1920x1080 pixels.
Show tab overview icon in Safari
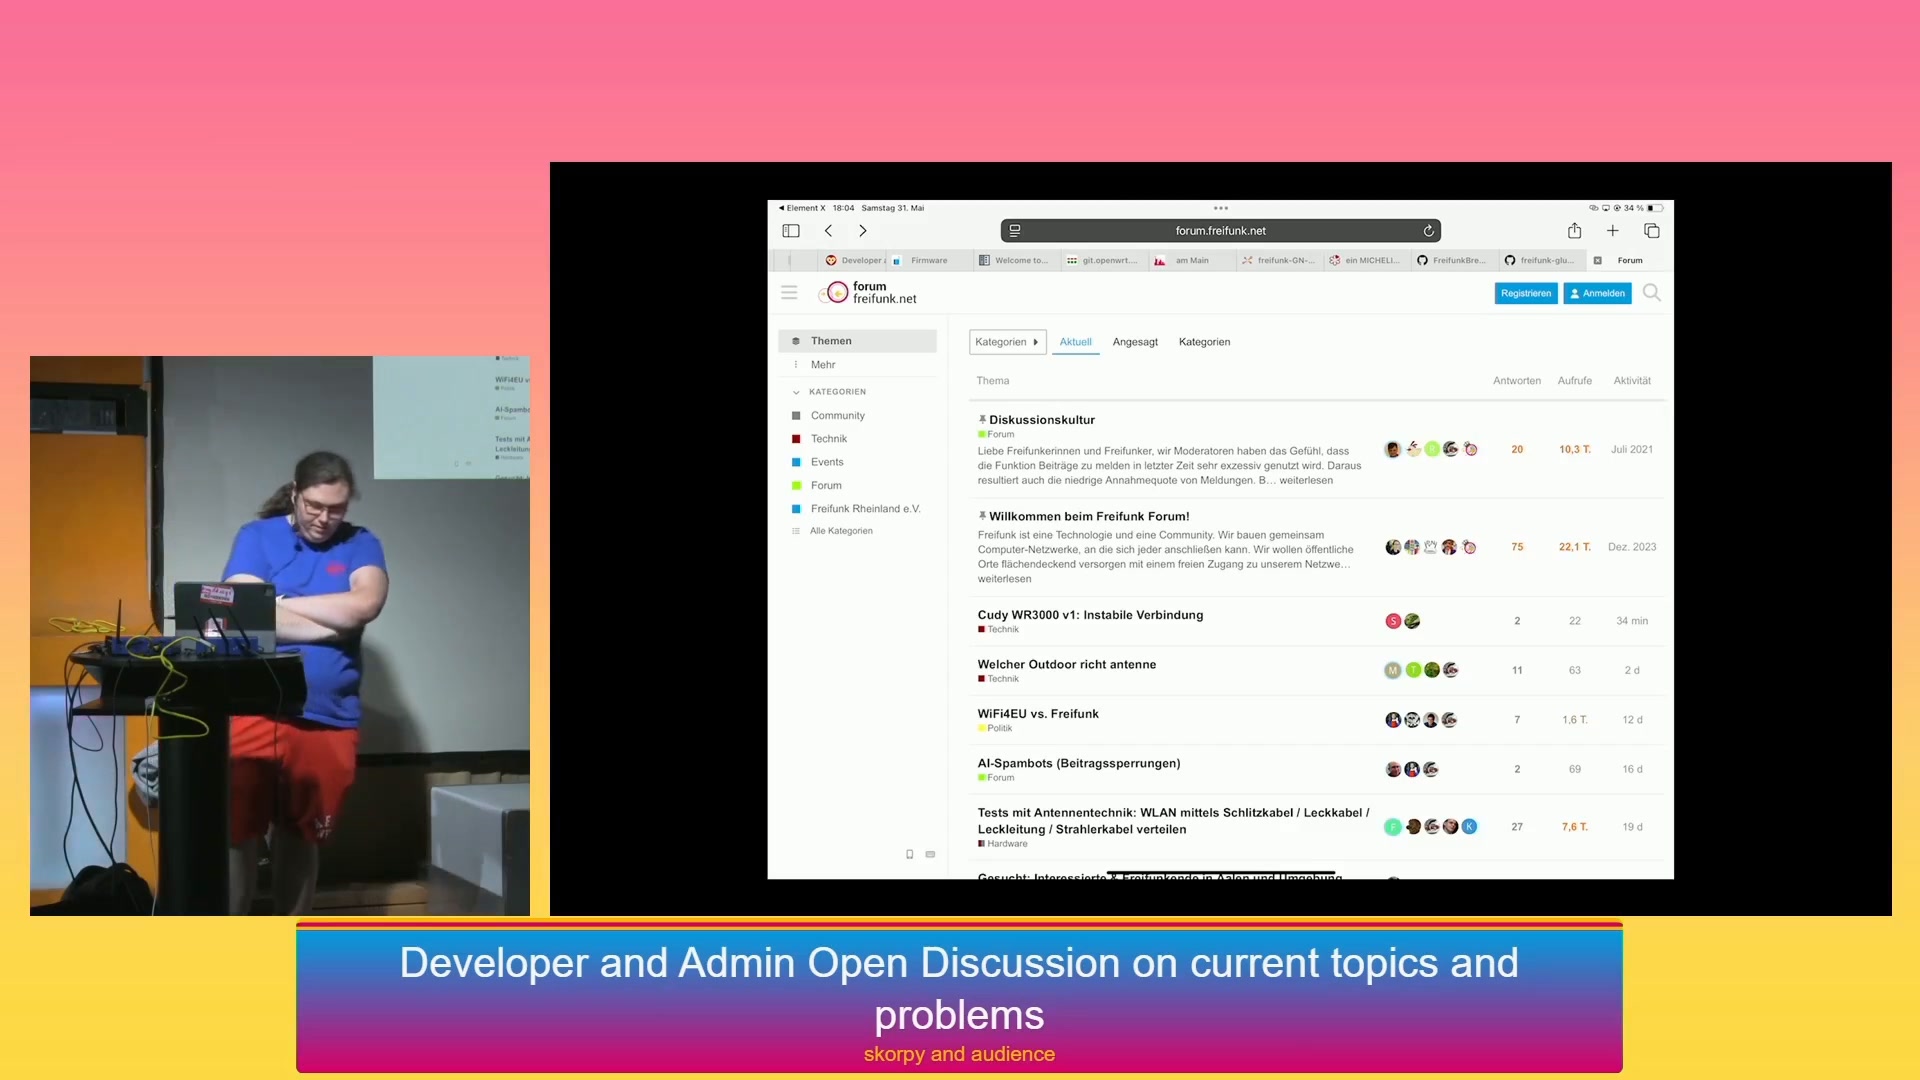pos(1651,231)
